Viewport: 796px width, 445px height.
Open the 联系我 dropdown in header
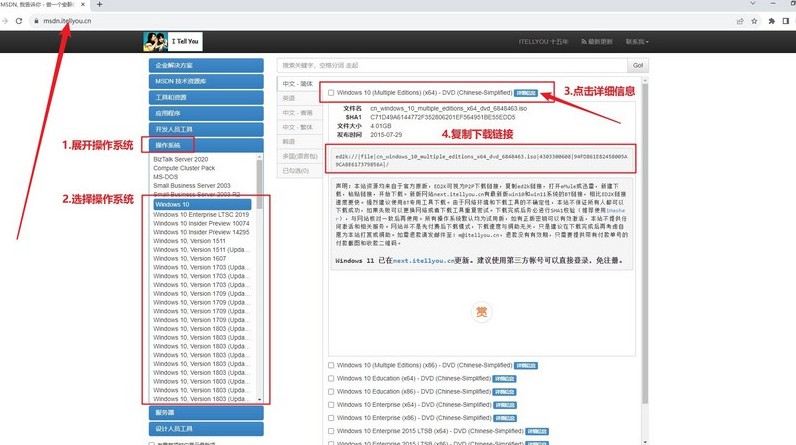[637, 42]
